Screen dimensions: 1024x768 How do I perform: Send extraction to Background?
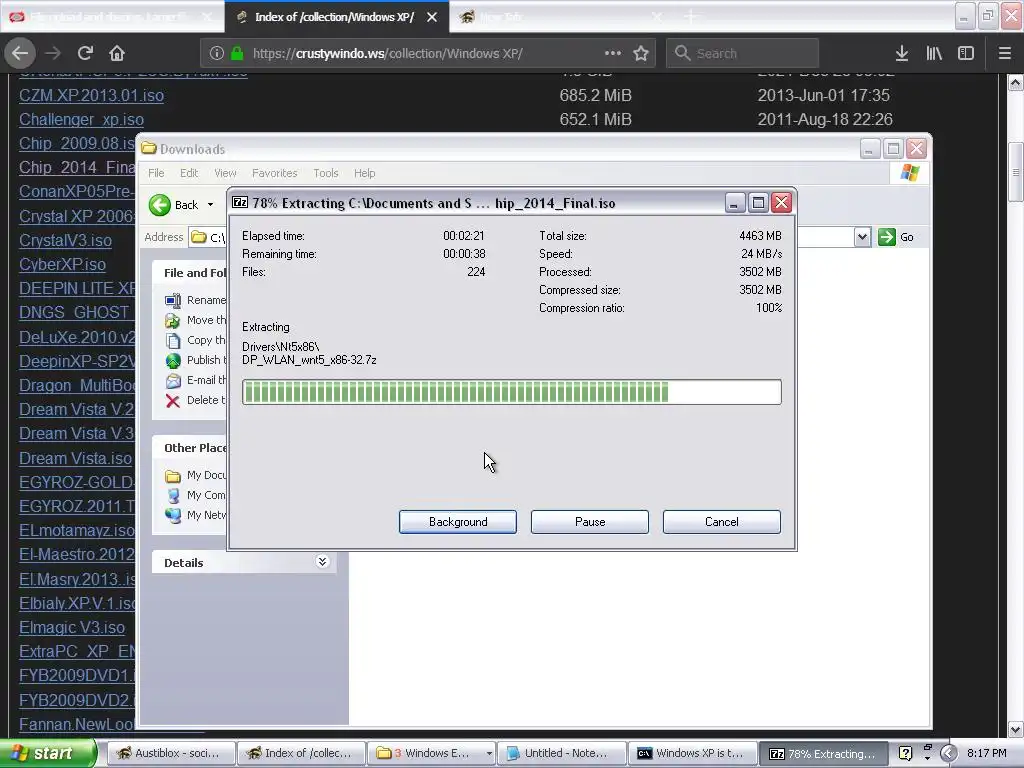[x=458, y=522]
